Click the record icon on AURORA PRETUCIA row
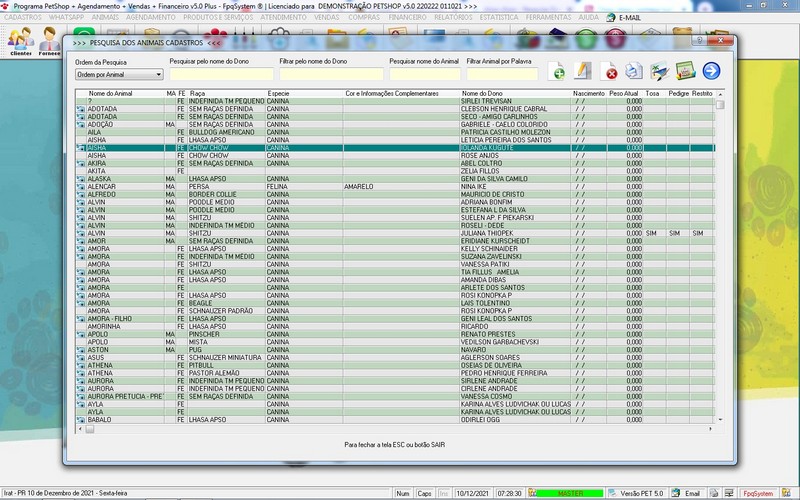Screen dimensions: 800x500 pyautogui.click(x=81, y=396)
